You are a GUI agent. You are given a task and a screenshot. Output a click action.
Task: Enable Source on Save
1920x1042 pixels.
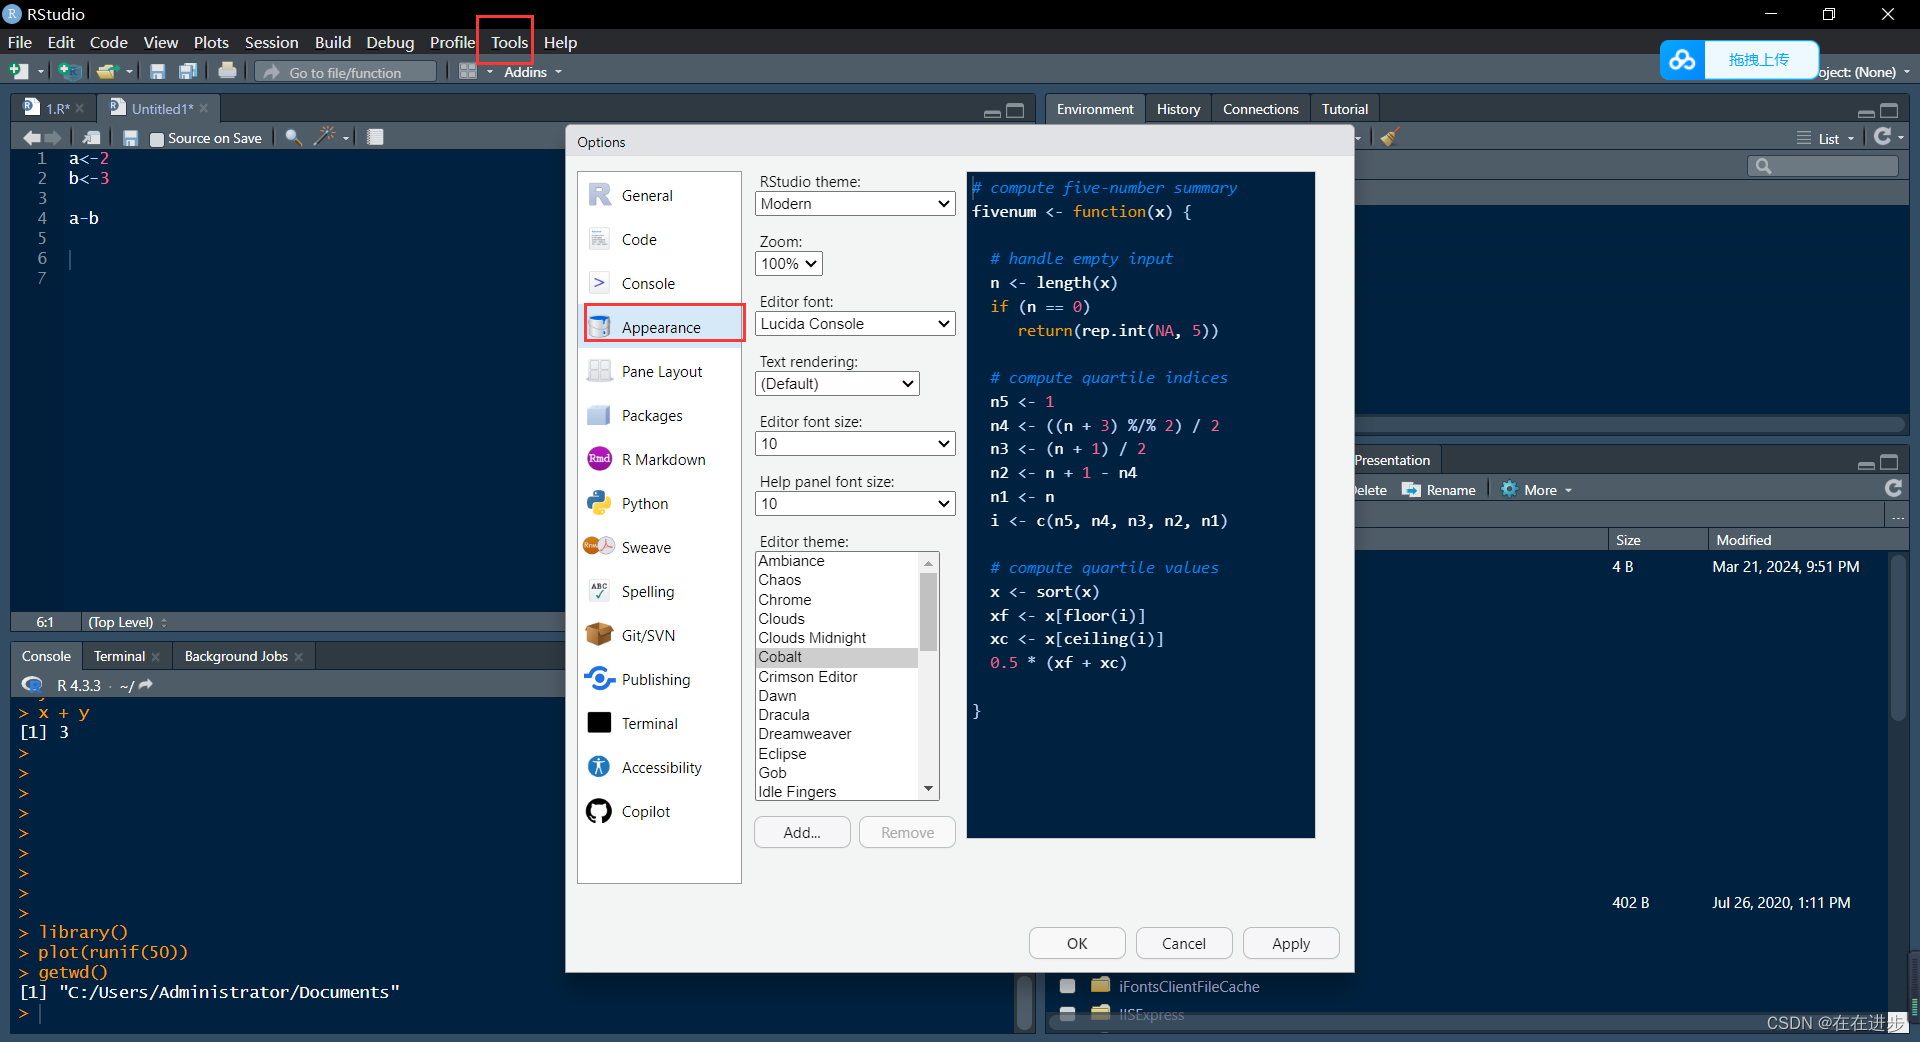pos(156,139)
